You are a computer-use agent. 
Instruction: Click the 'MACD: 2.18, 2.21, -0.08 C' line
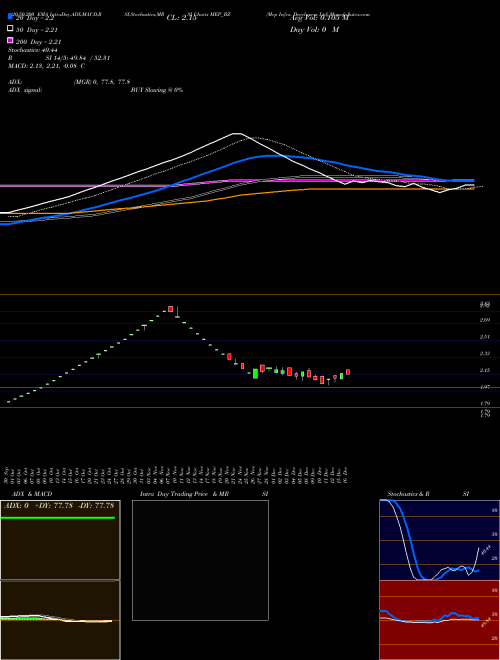click(x=46, y=66)
